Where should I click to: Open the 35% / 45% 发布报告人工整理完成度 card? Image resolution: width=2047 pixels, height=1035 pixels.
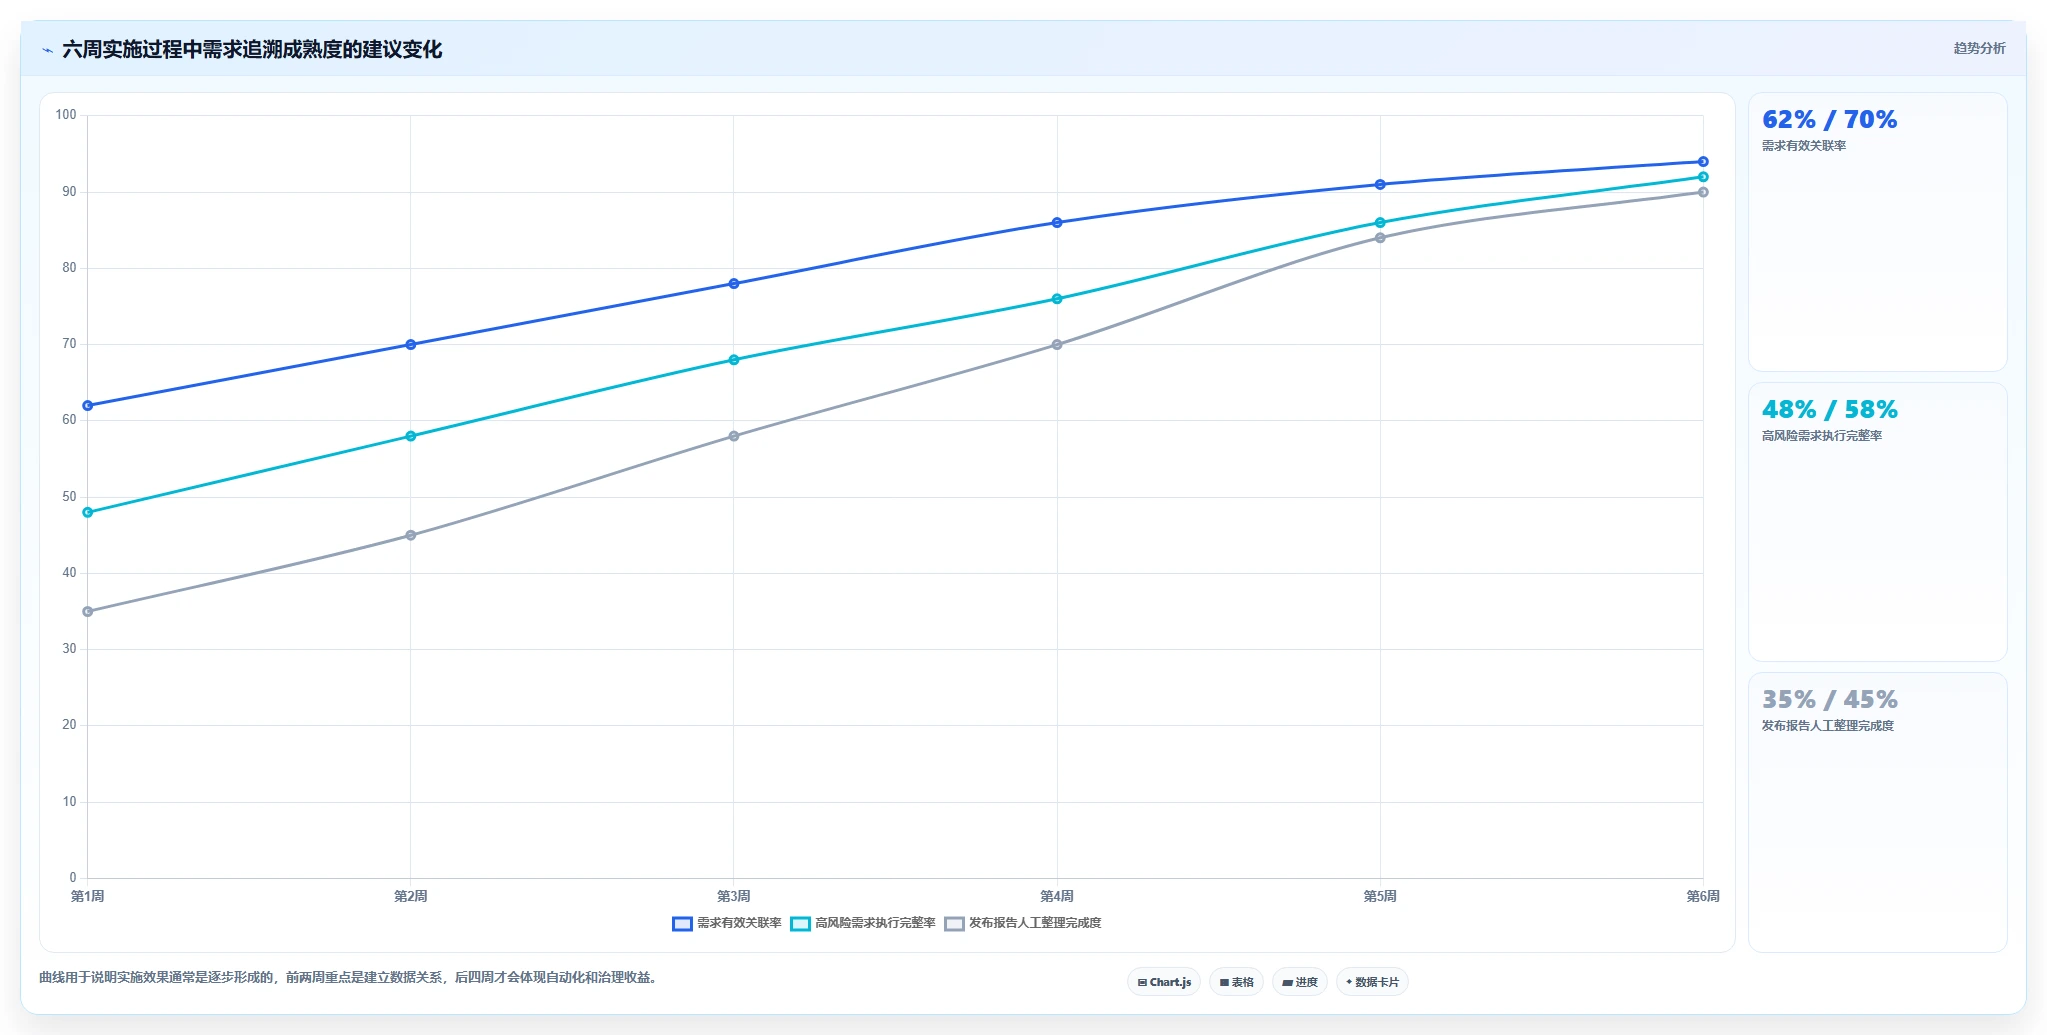1877,812
